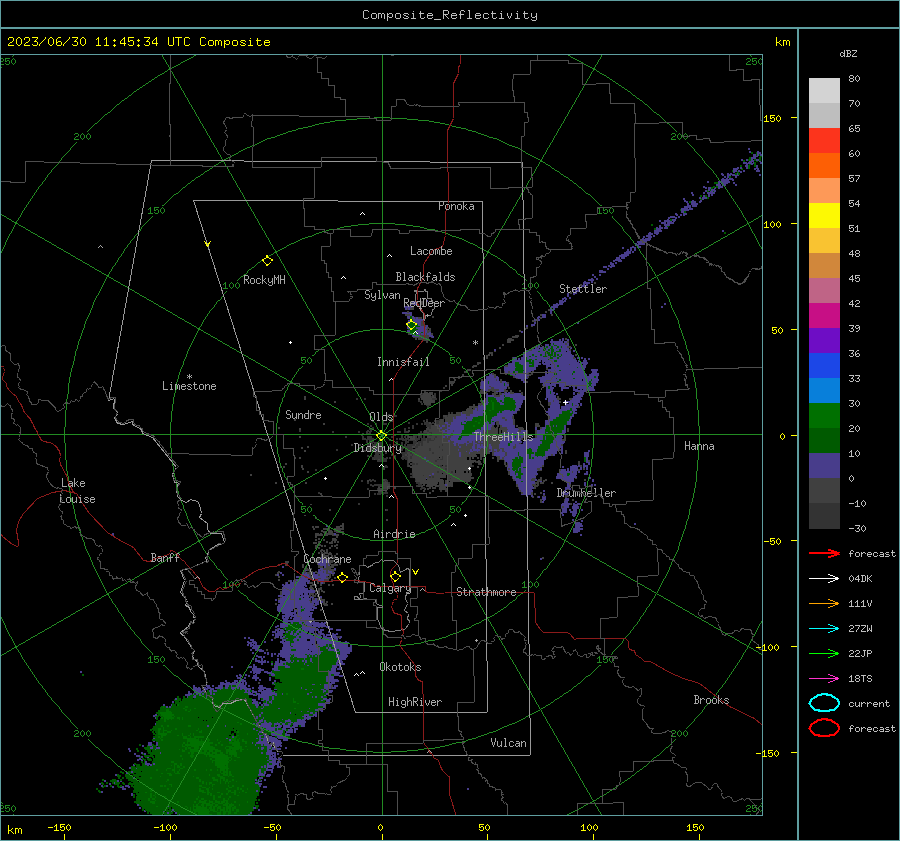Viewport: 900px width, 841px height.
Task: Select the Didsbury town label
Action: pos(378,448)
